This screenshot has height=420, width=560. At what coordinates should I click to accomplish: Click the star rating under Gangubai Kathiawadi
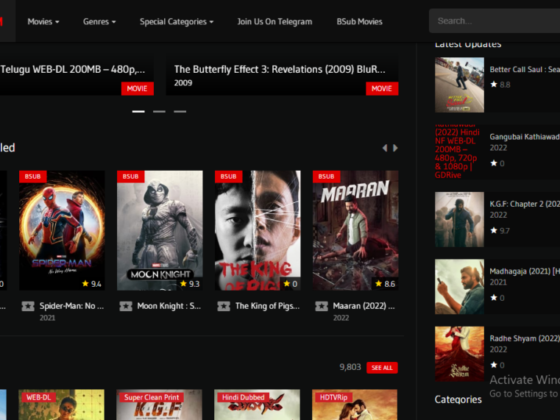click(x=498, y=164)
